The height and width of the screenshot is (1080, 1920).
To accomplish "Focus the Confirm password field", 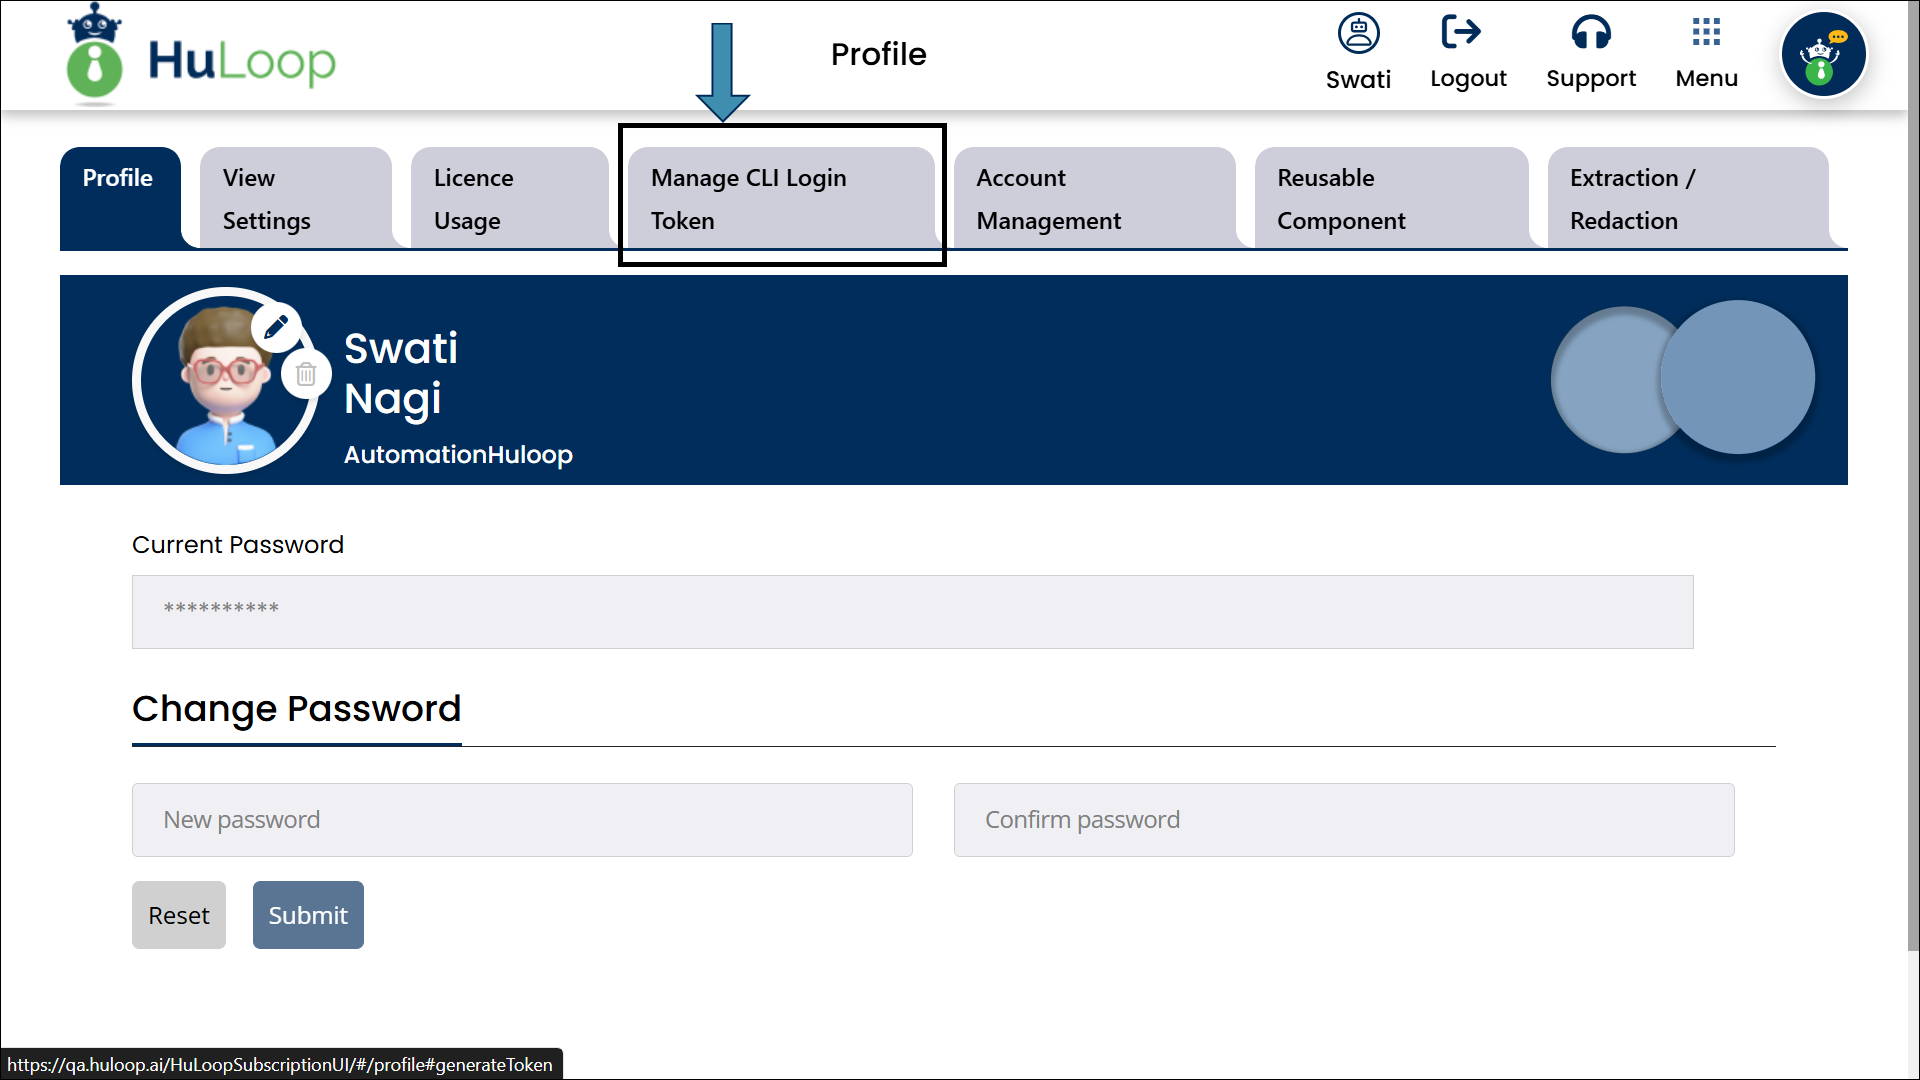I will [x=1343, y=820].
